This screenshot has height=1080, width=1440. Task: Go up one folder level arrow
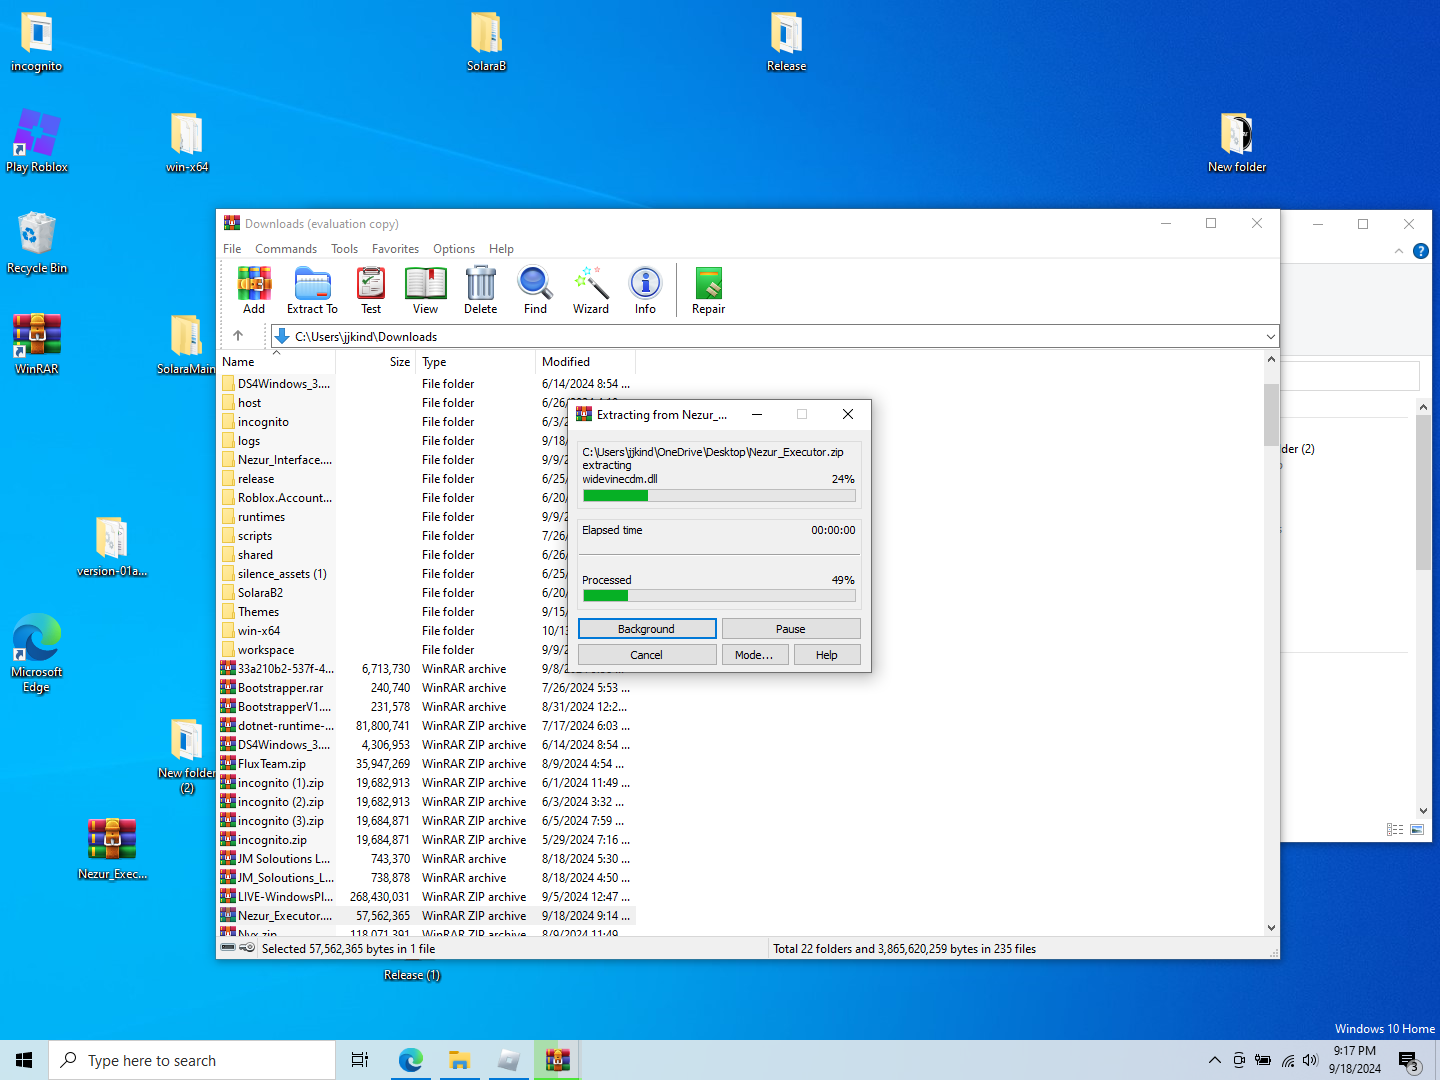click(x=238, y=336)
